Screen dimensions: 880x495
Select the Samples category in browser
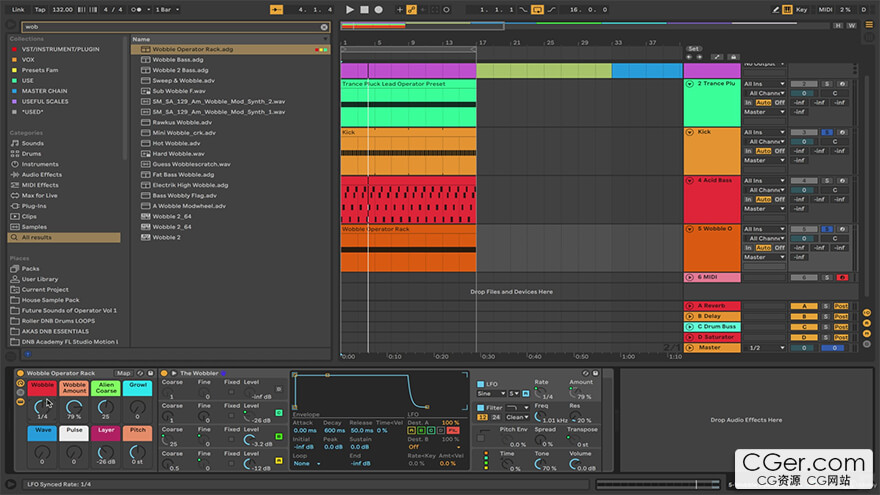(34, 227)
